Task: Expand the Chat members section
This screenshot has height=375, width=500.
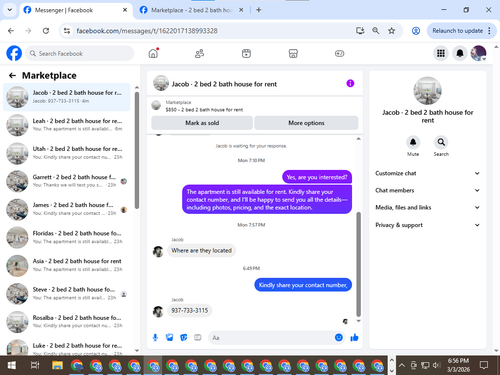Action: pos(427,190)
